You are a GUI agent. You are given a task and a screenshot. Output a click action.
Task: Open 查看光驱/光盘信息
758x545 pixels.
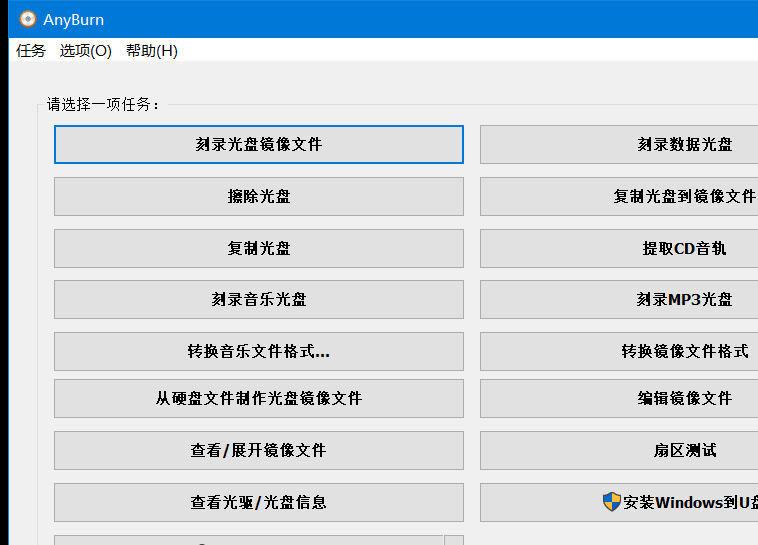tap(259, 502)
